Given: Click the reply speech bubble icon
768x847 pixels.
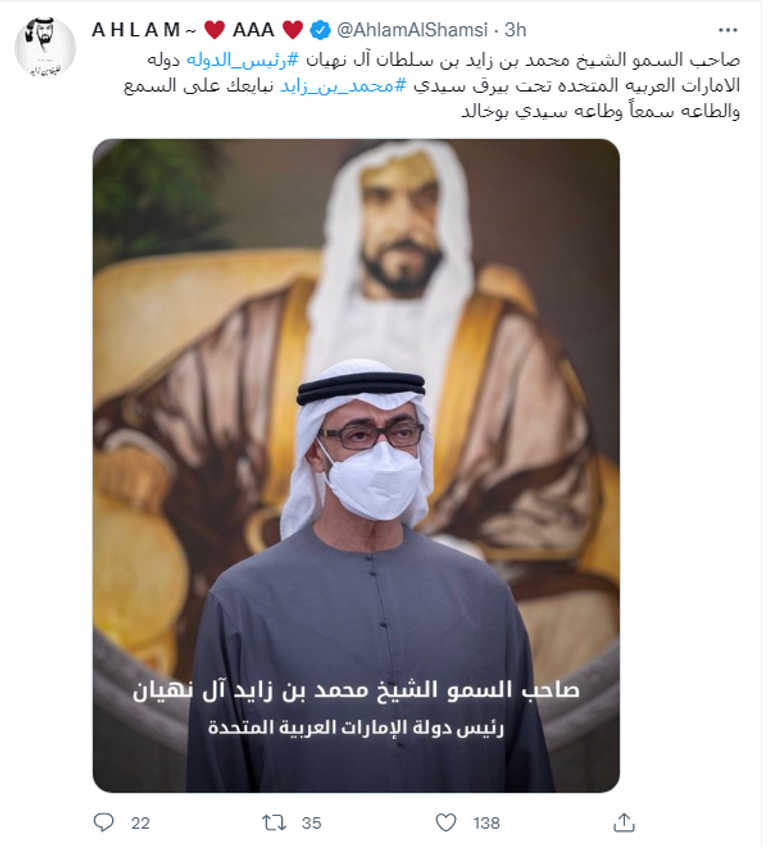Looking at the screenshot, I should (104, 822).
